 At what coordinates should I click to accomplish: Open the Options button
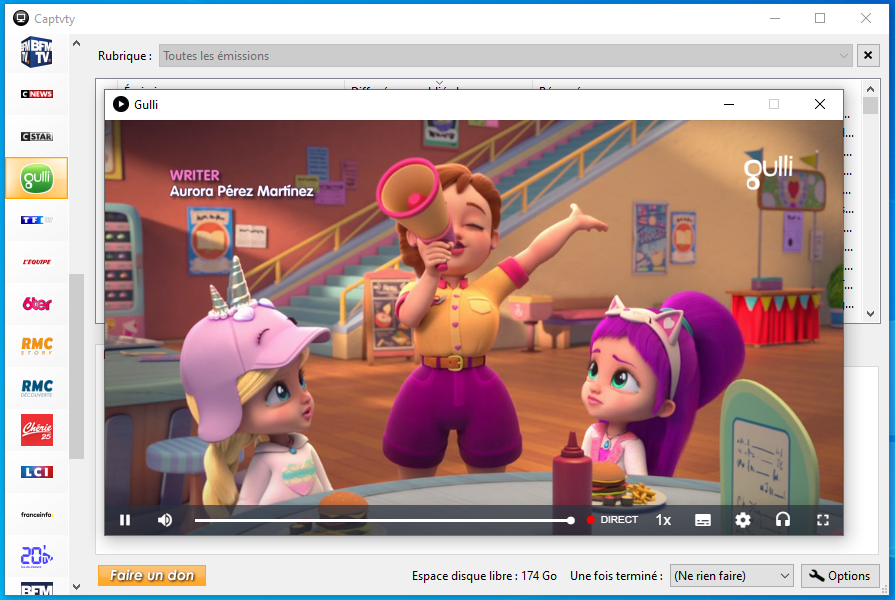[x=840, y=576]
